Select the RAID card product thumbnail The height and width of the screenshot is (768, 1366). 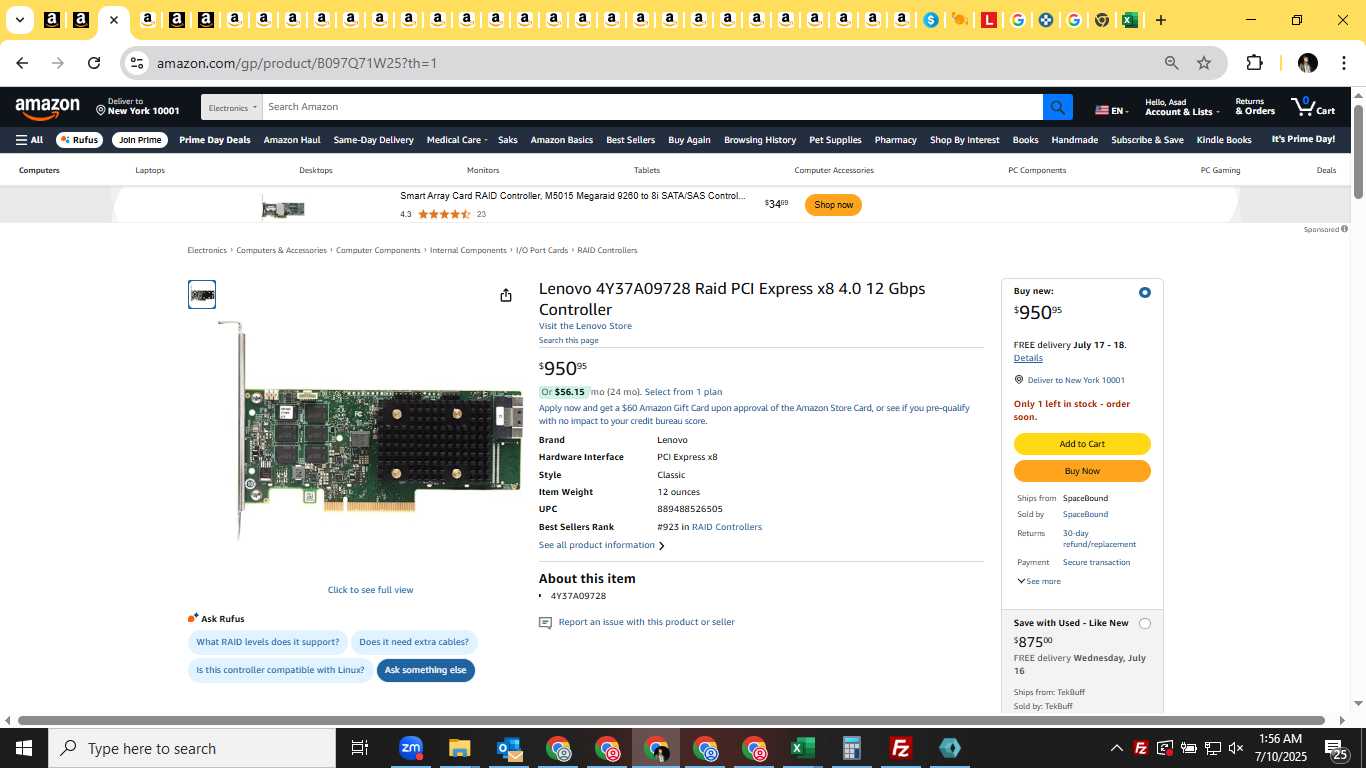[x=202, y=295]
